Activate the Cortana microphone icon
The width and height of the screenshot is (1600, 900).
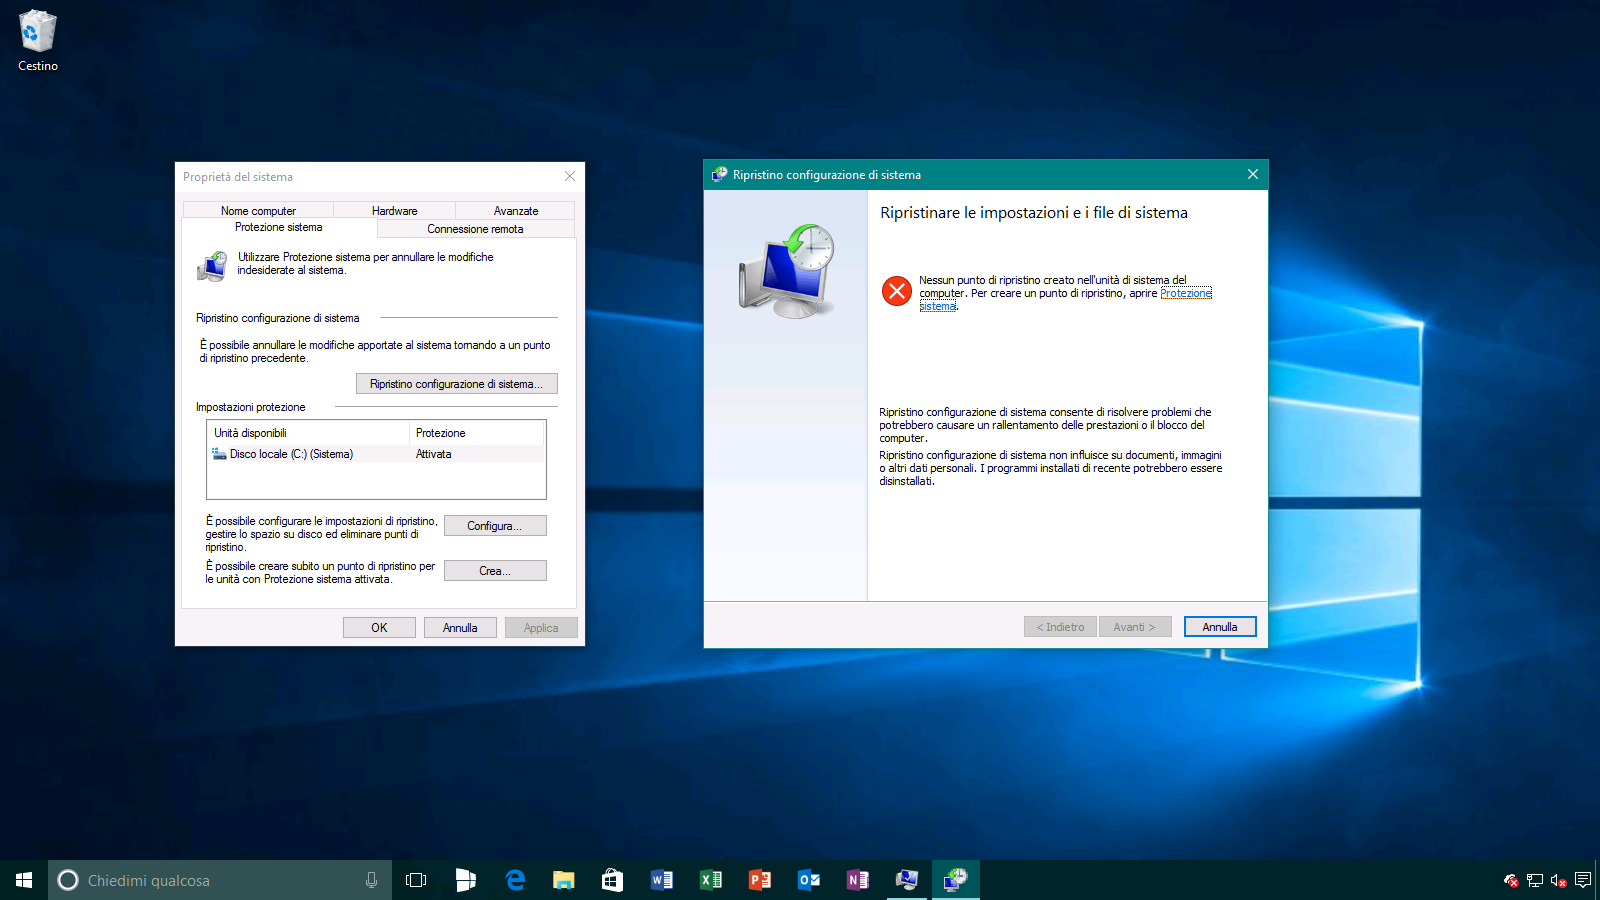click(371, 880)
